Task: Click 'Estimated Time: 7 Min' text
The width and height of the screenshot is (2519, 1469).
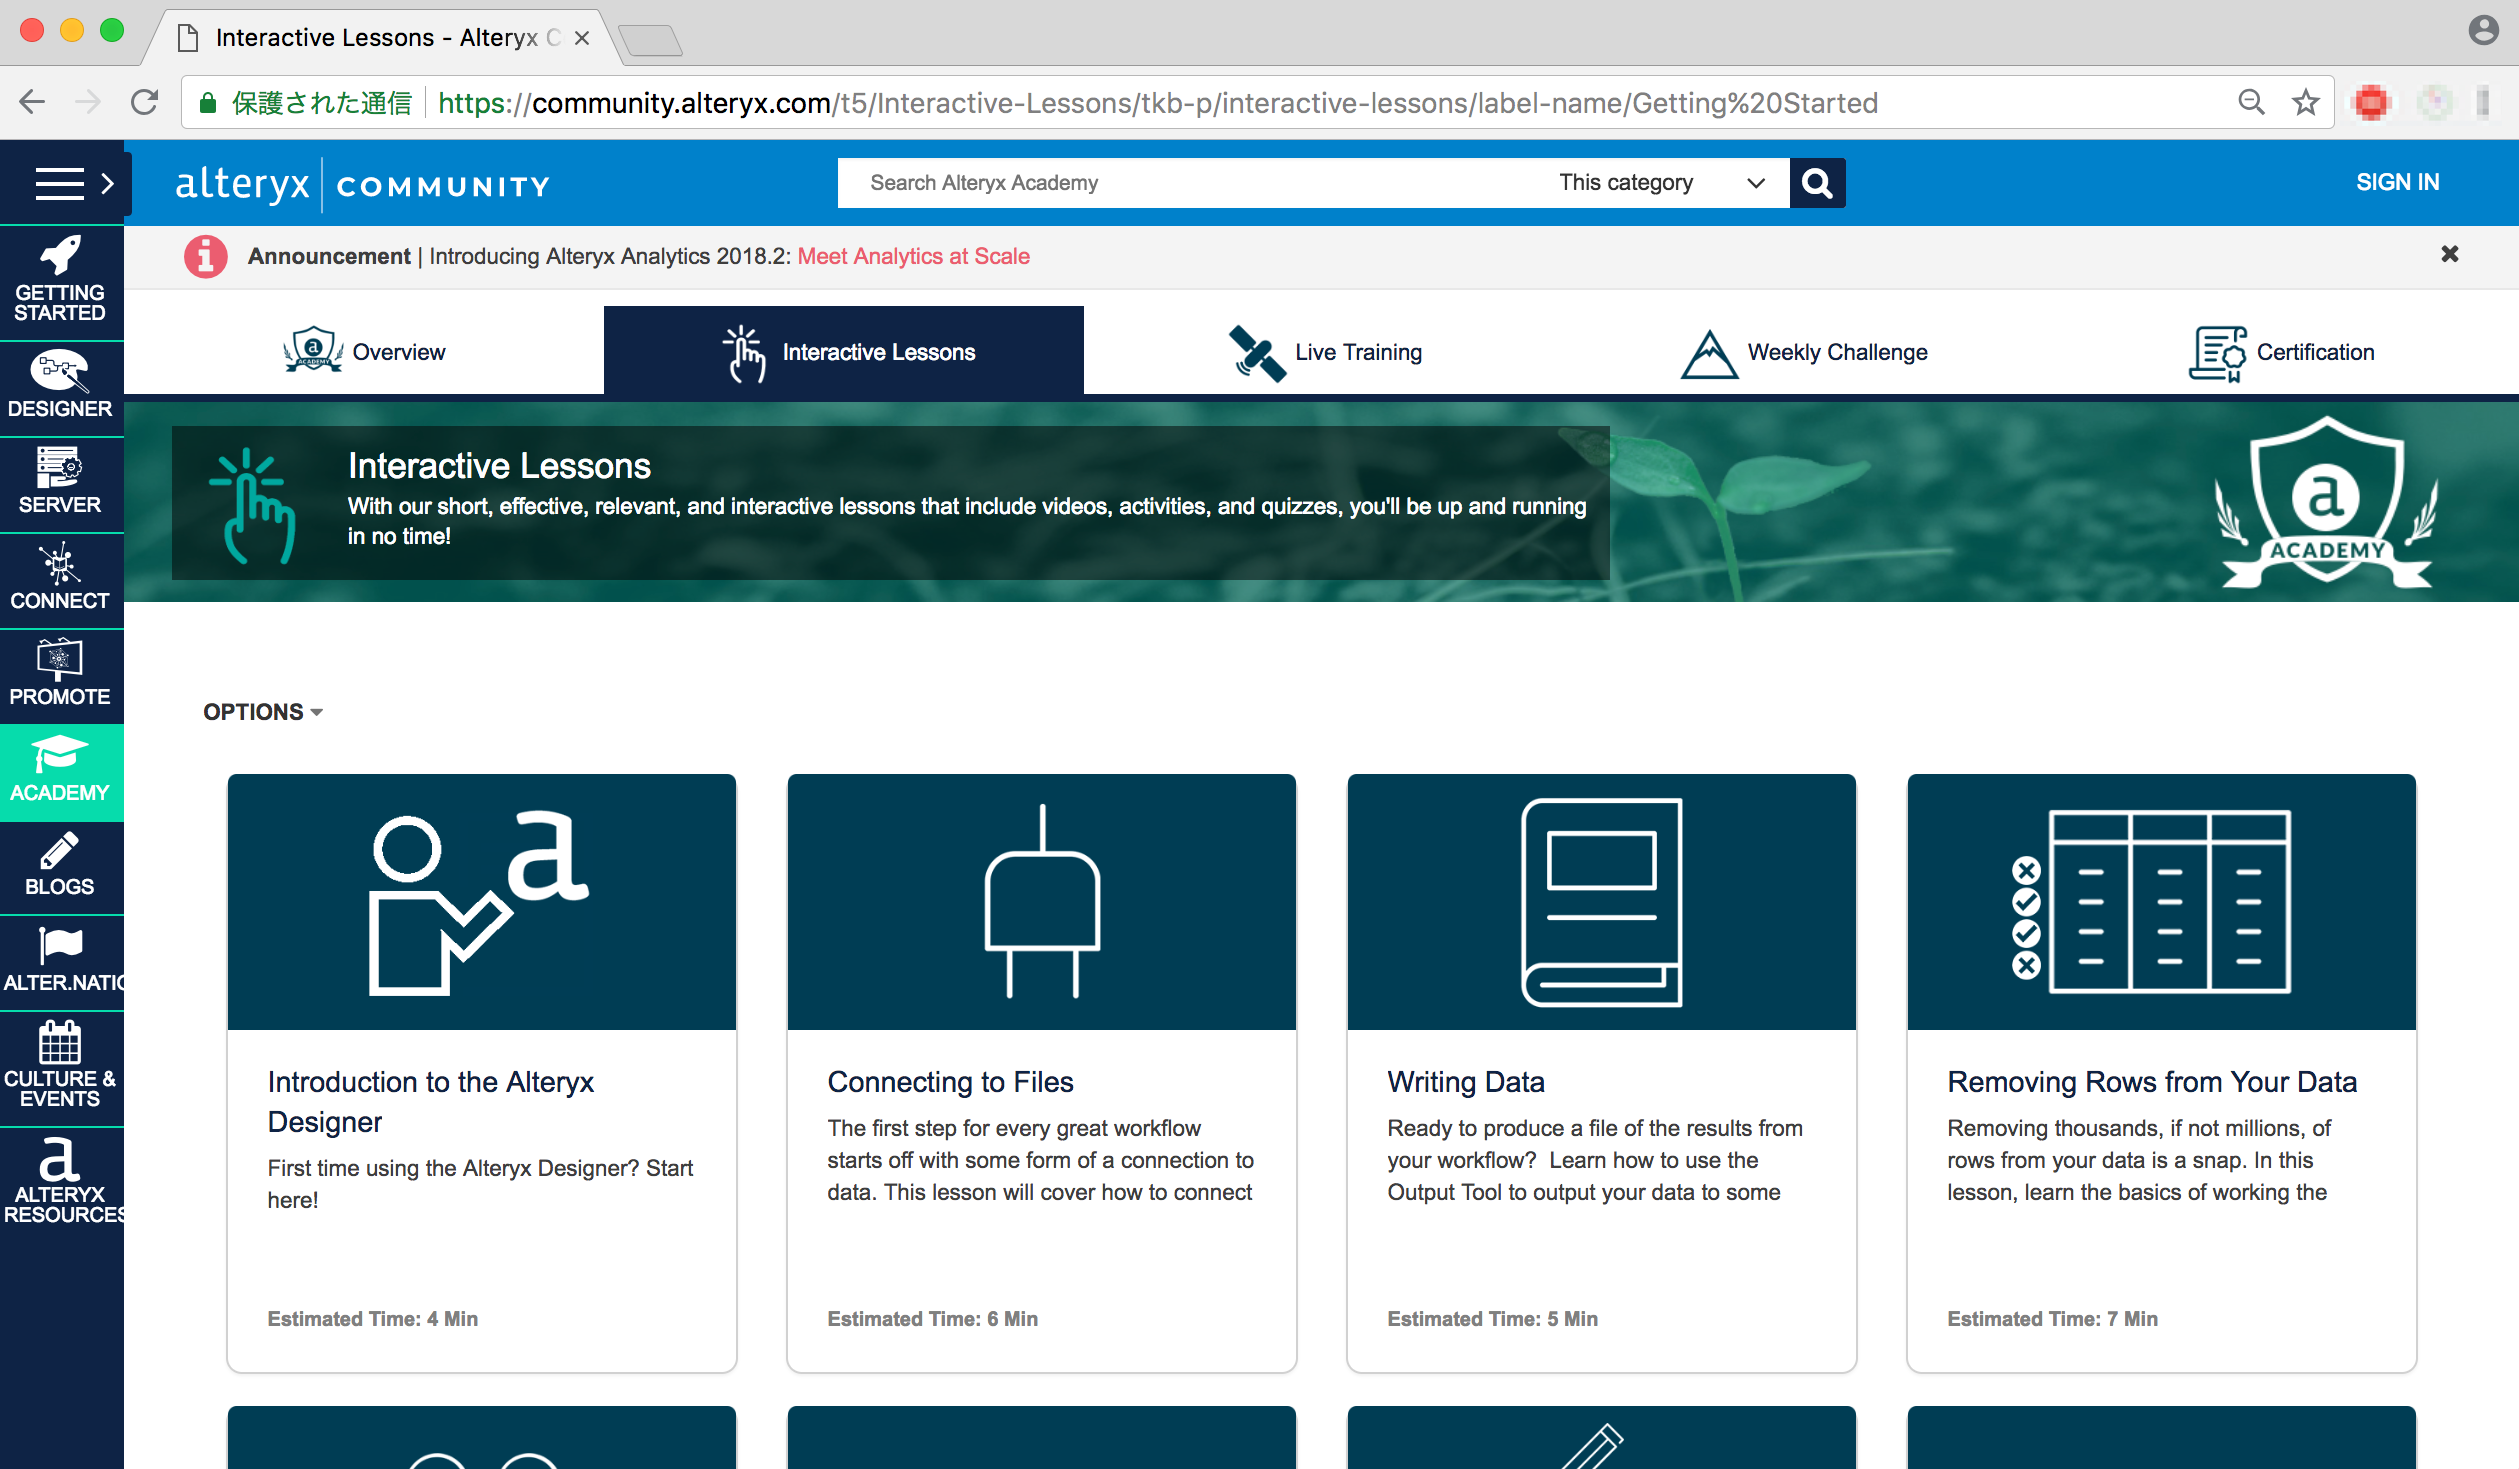Action: coord(2052,1319)
